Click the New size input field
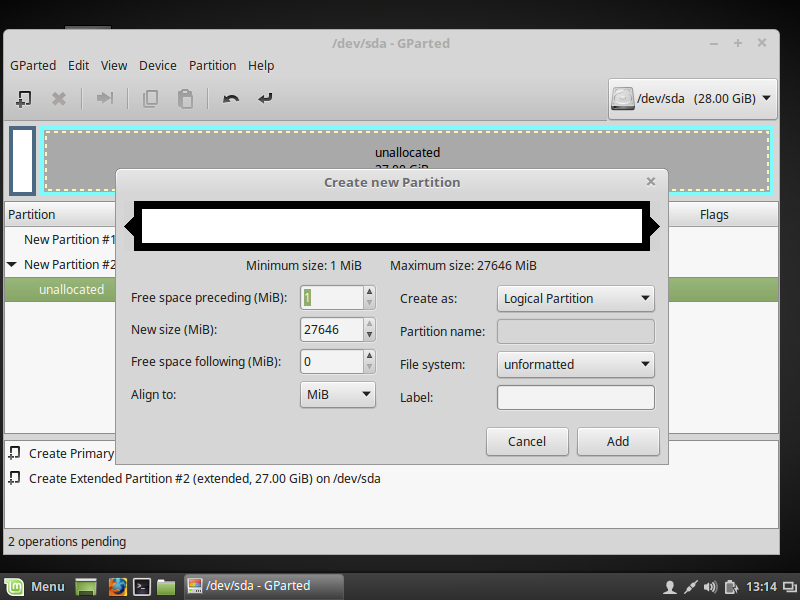 tap(332, 330)
